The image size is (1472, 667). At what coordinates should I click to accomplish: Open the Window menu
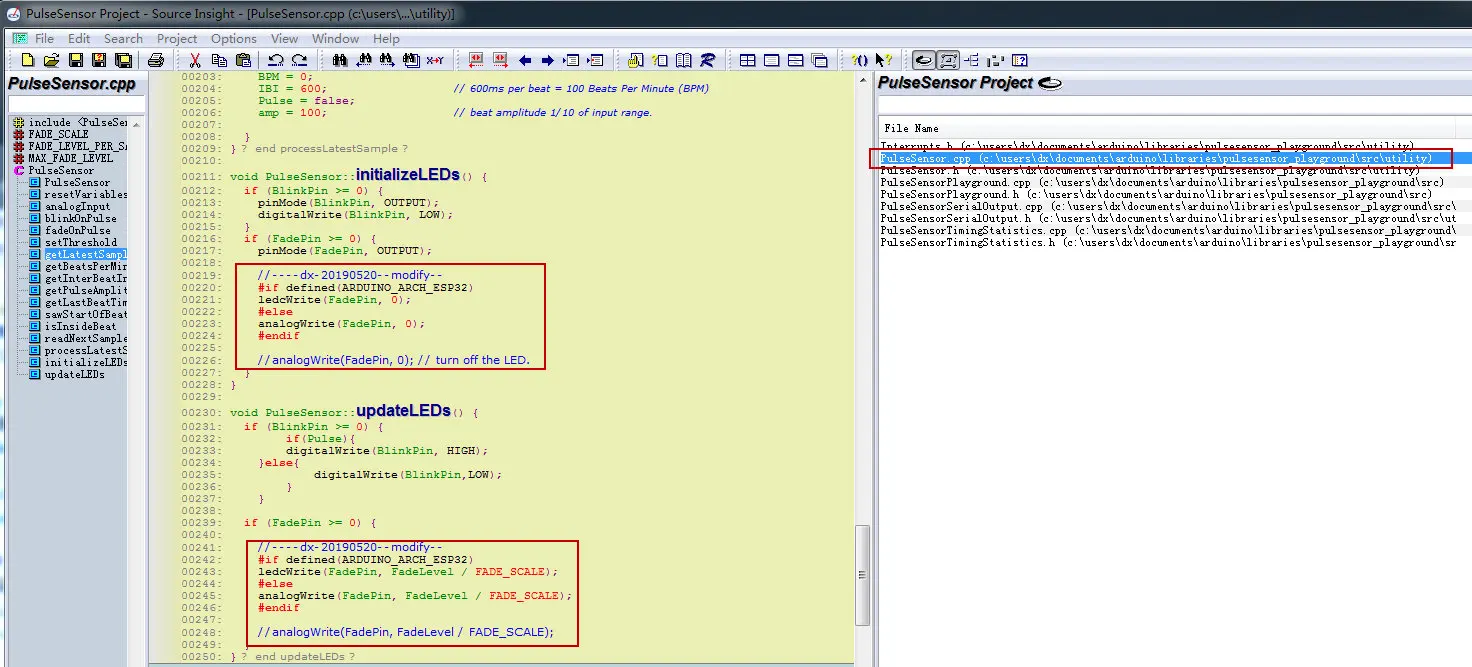point(335,38)
